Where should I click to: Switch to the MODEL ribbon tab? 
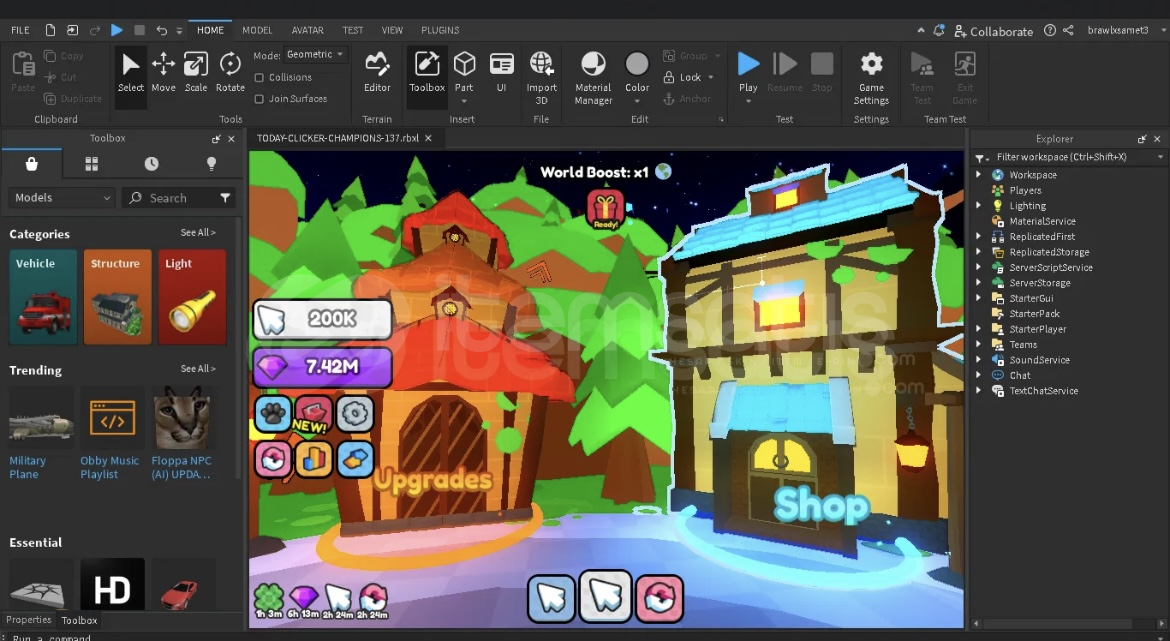point(257,31)
